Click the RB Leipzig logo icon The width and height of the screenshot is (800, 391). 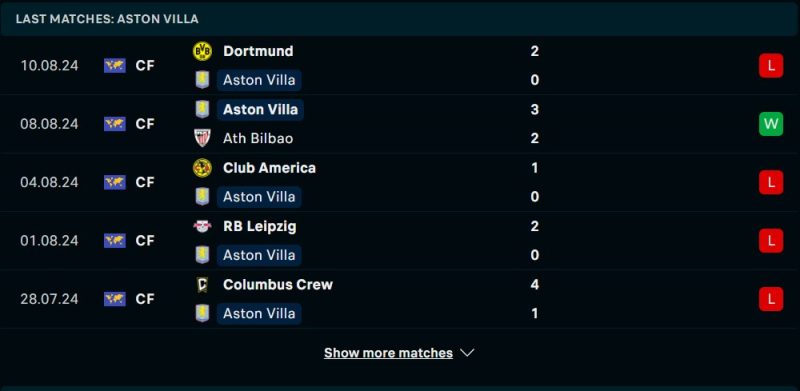pos(202,226)
